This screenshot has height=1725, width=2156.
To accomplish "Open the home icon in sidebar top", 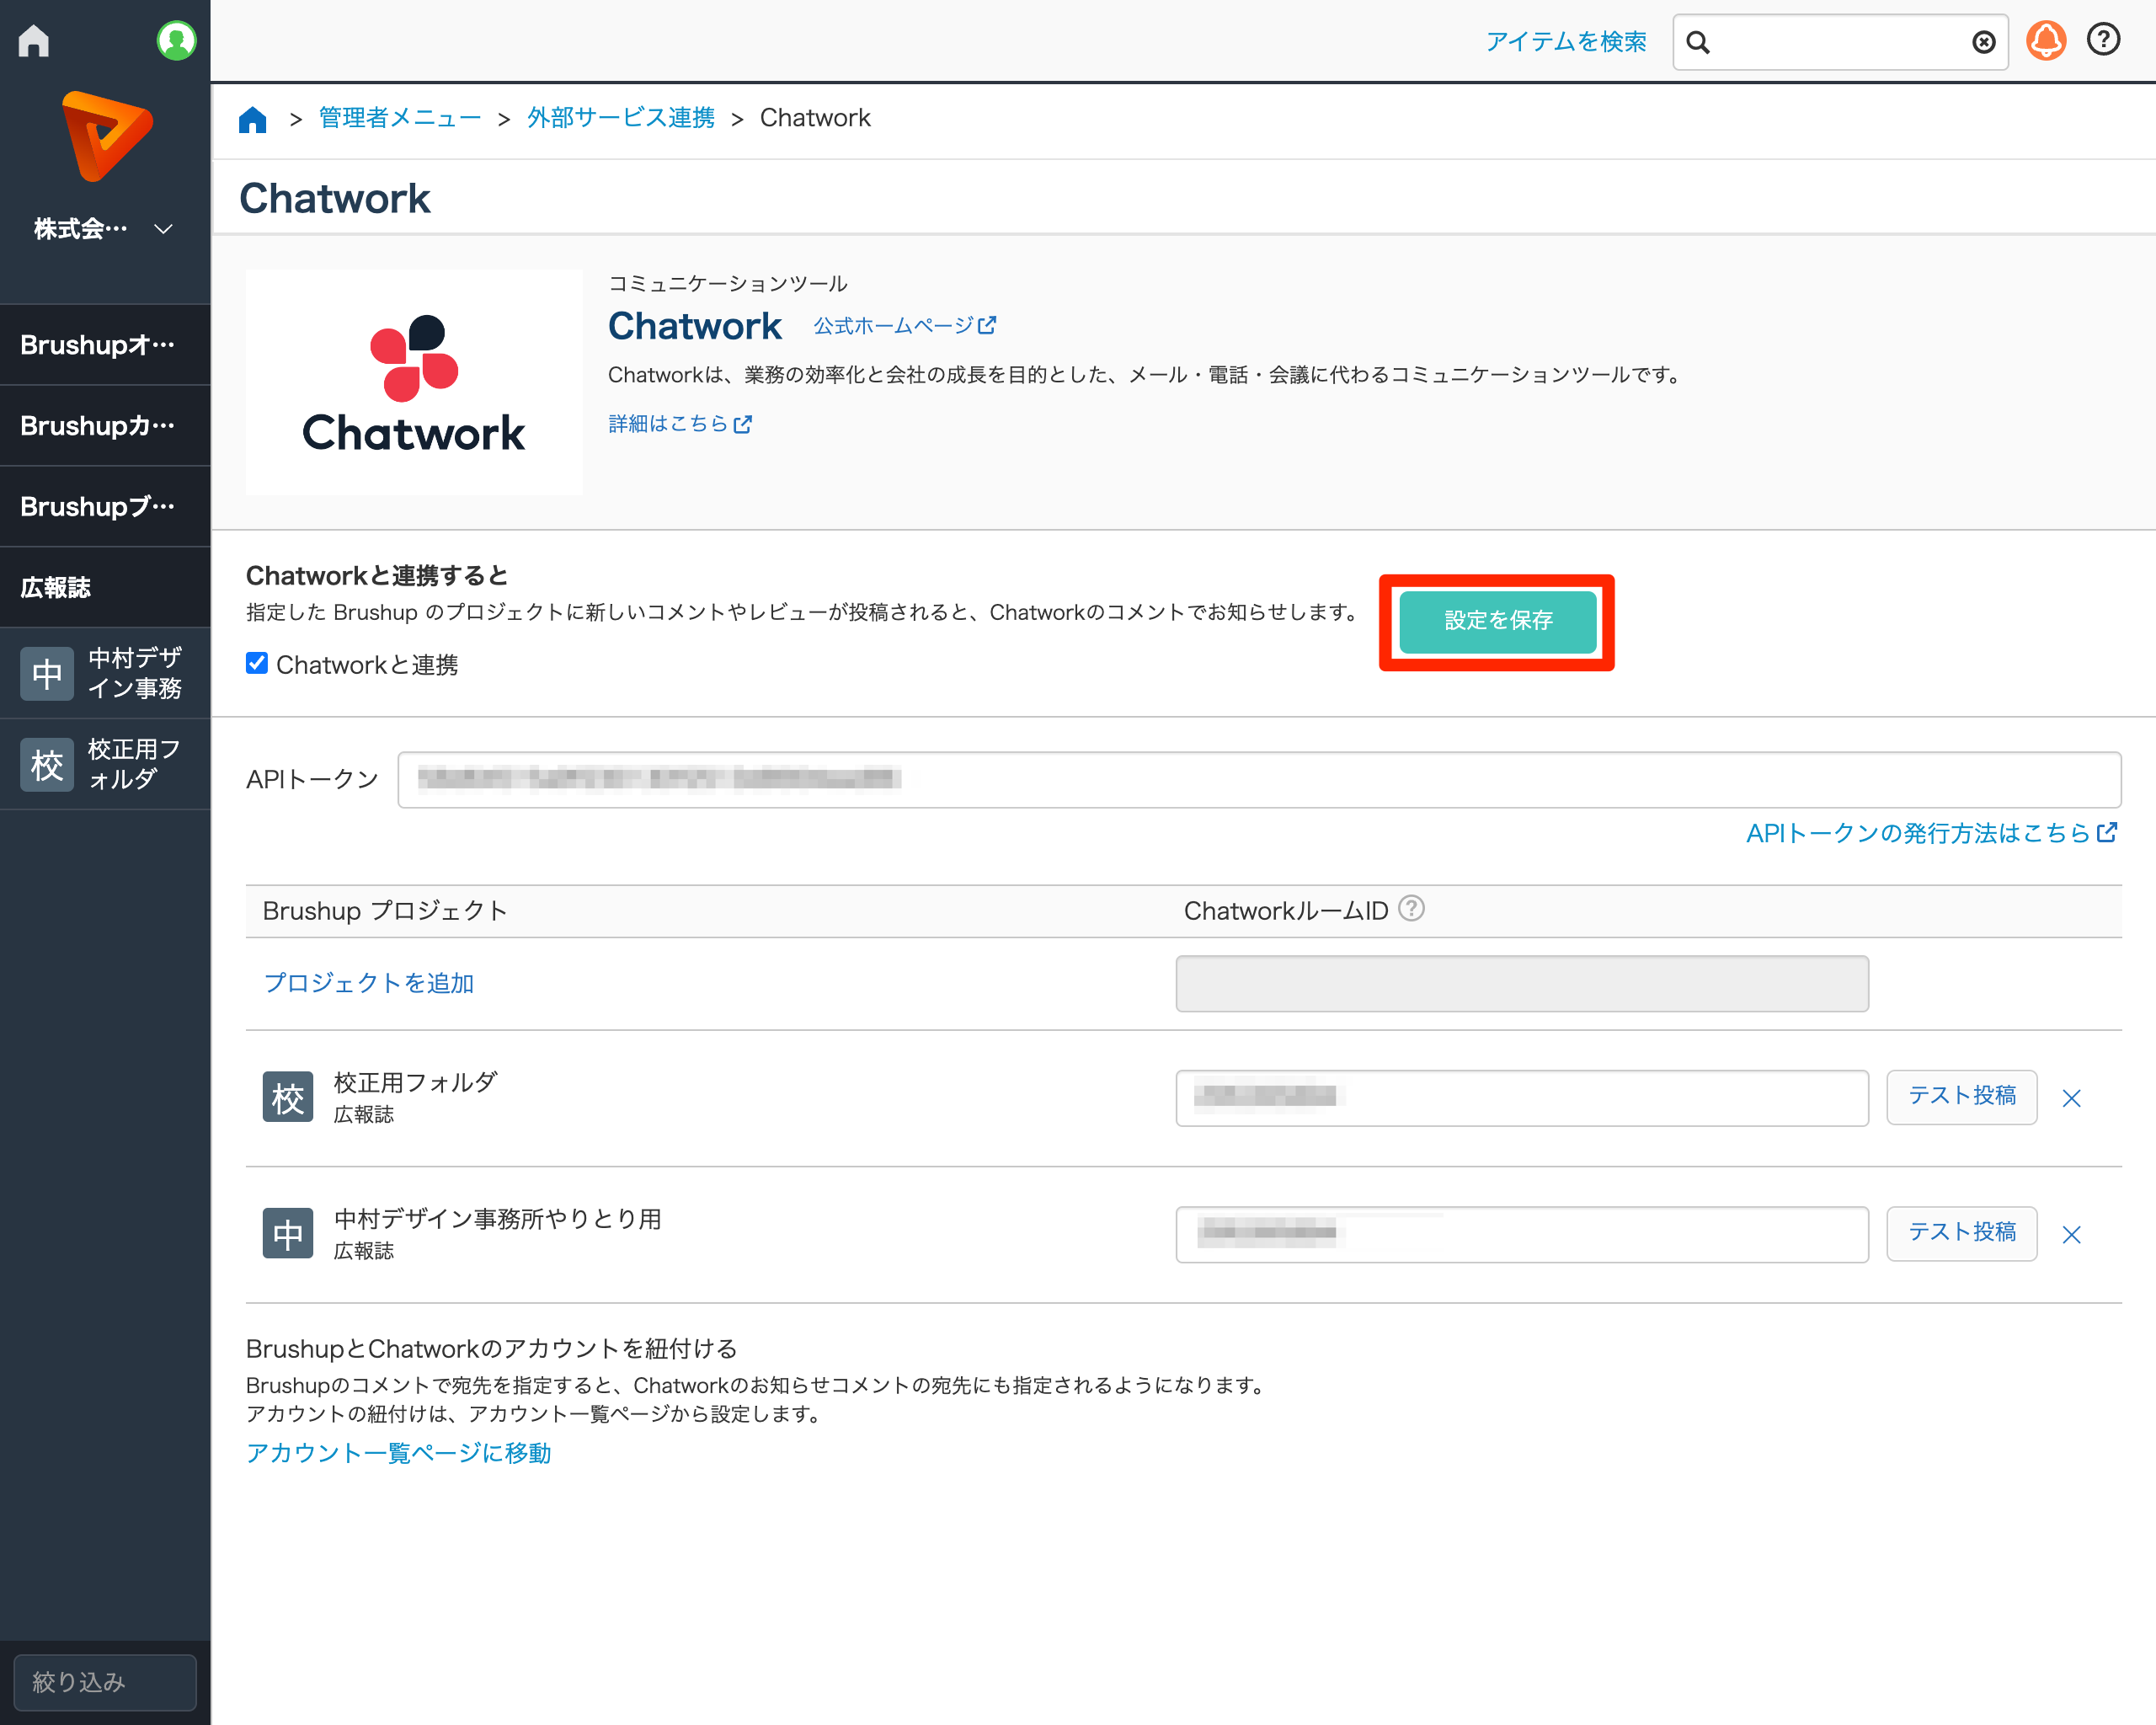I will coord(34,41).
